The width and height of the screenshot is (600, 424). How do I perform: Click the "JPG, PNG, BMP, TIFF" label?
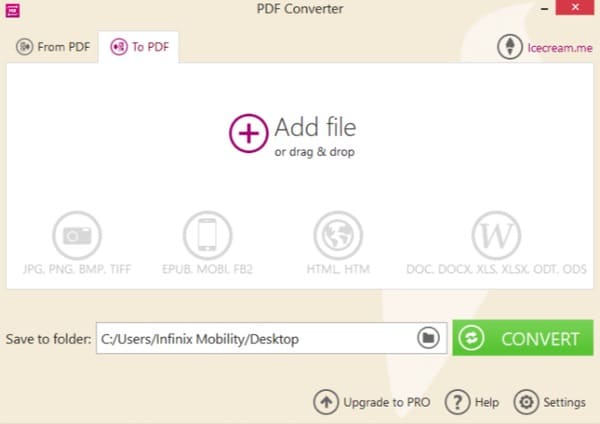pos(77,269)
